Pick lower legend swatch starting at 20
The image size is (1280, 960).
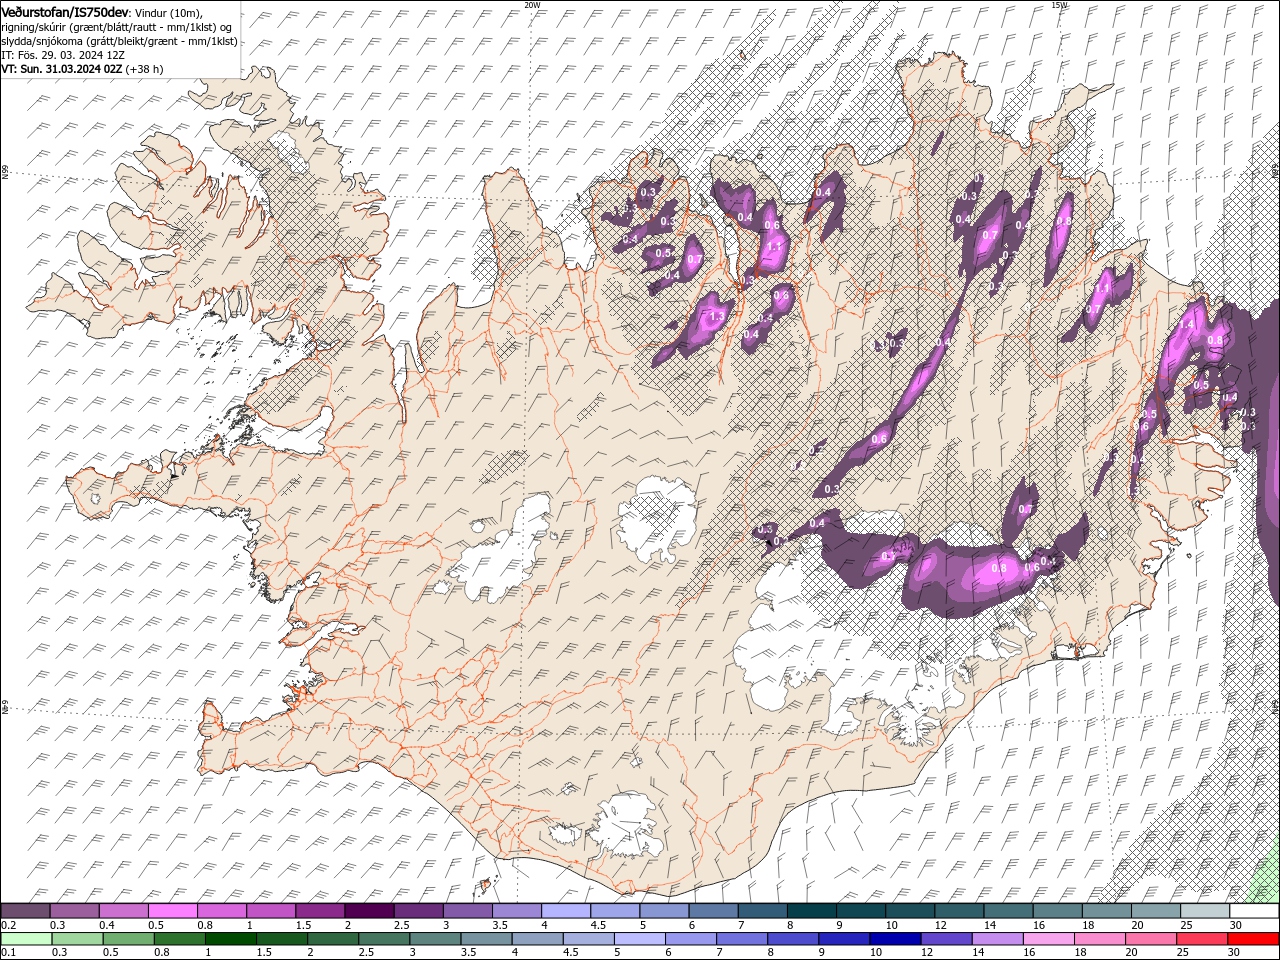[x=1150, y=939]
